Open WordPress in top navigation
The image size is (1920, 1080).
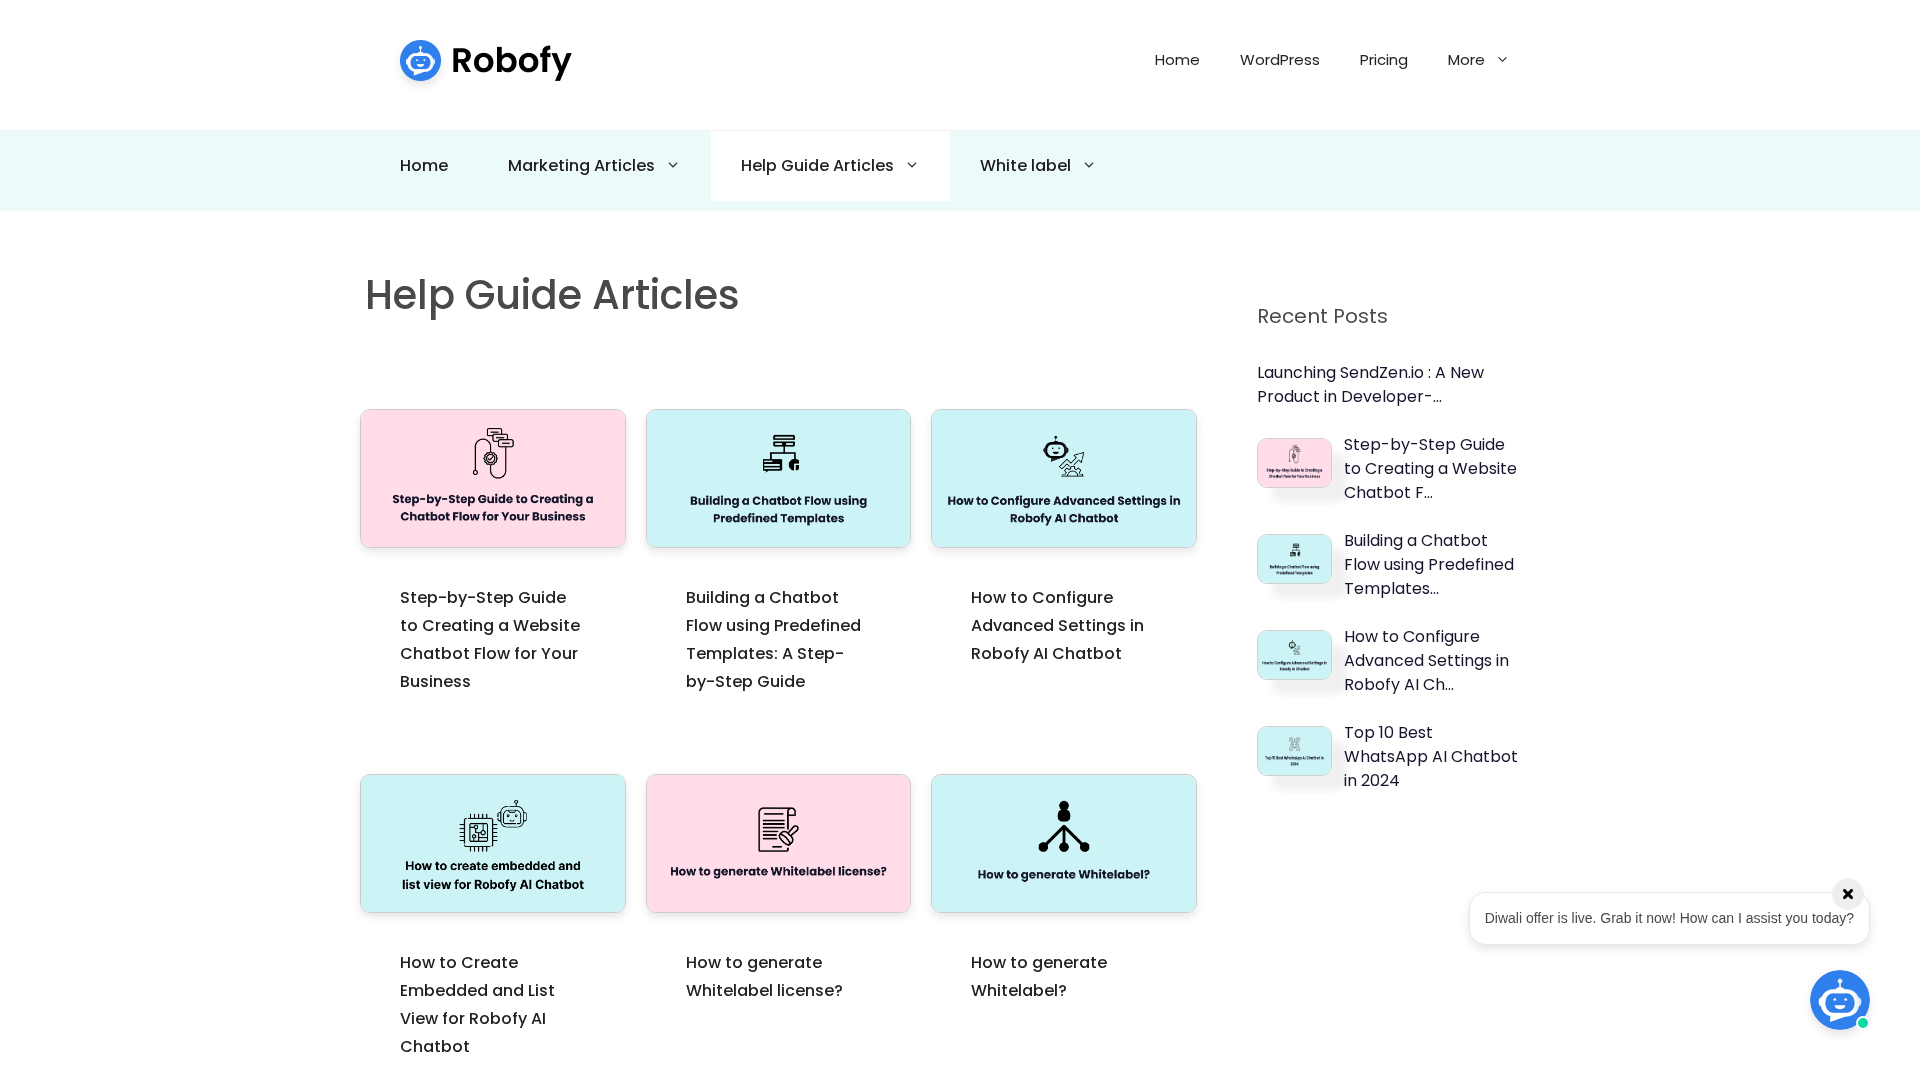click(x=1279, y=60)
